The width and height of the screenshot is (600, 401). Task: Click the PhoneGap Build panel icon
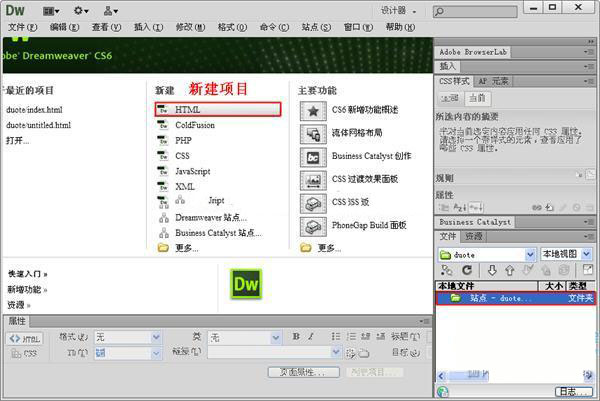pyautogui.click(x=313, y=225)
